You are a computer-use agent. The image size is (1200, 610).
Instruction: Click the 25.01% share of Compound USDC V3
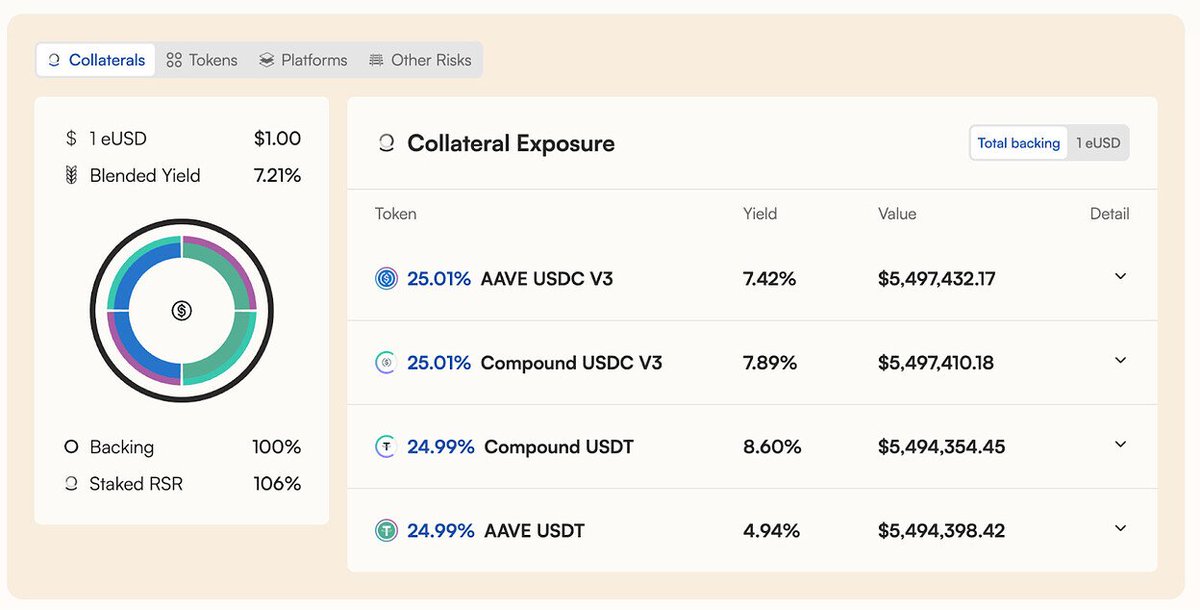[x=439, y=363]
